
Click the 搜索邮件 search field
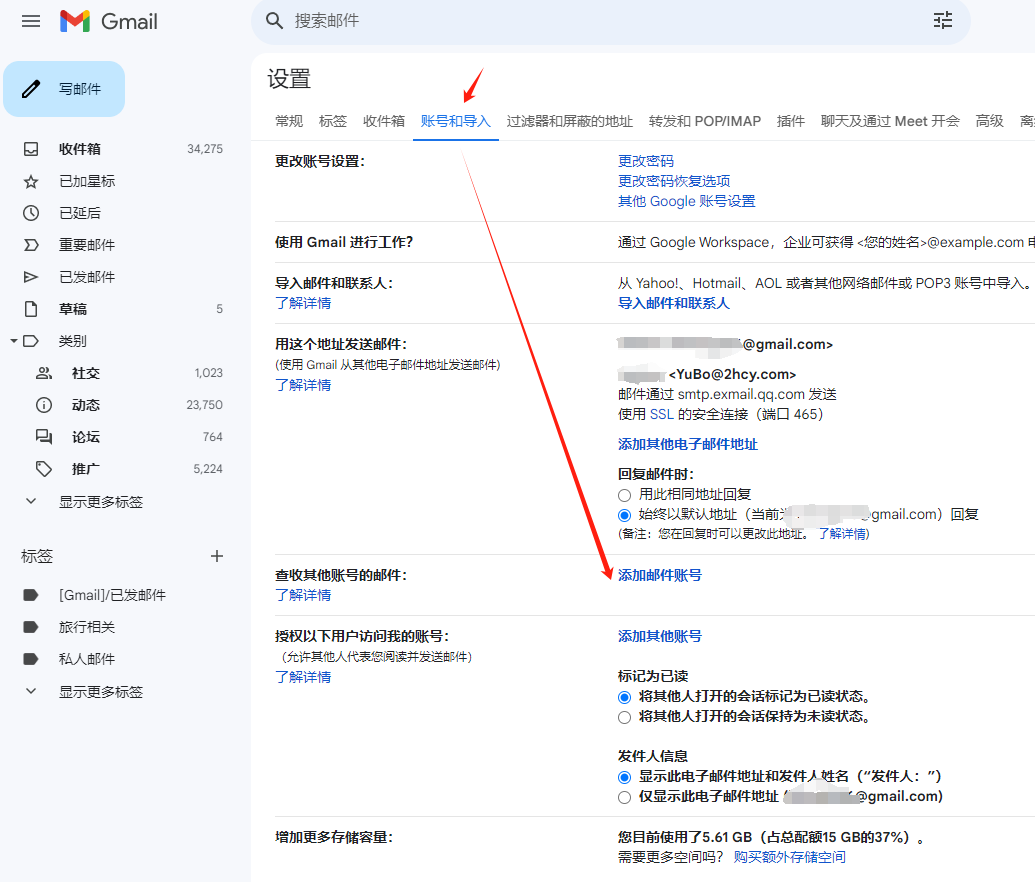[610, 21]
